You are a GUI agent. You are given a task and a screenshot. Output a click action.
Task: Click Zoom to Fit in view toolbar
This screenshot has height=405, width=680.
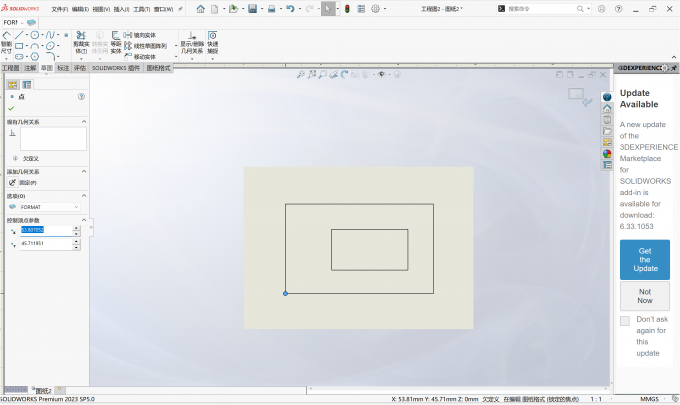point(301,75)
